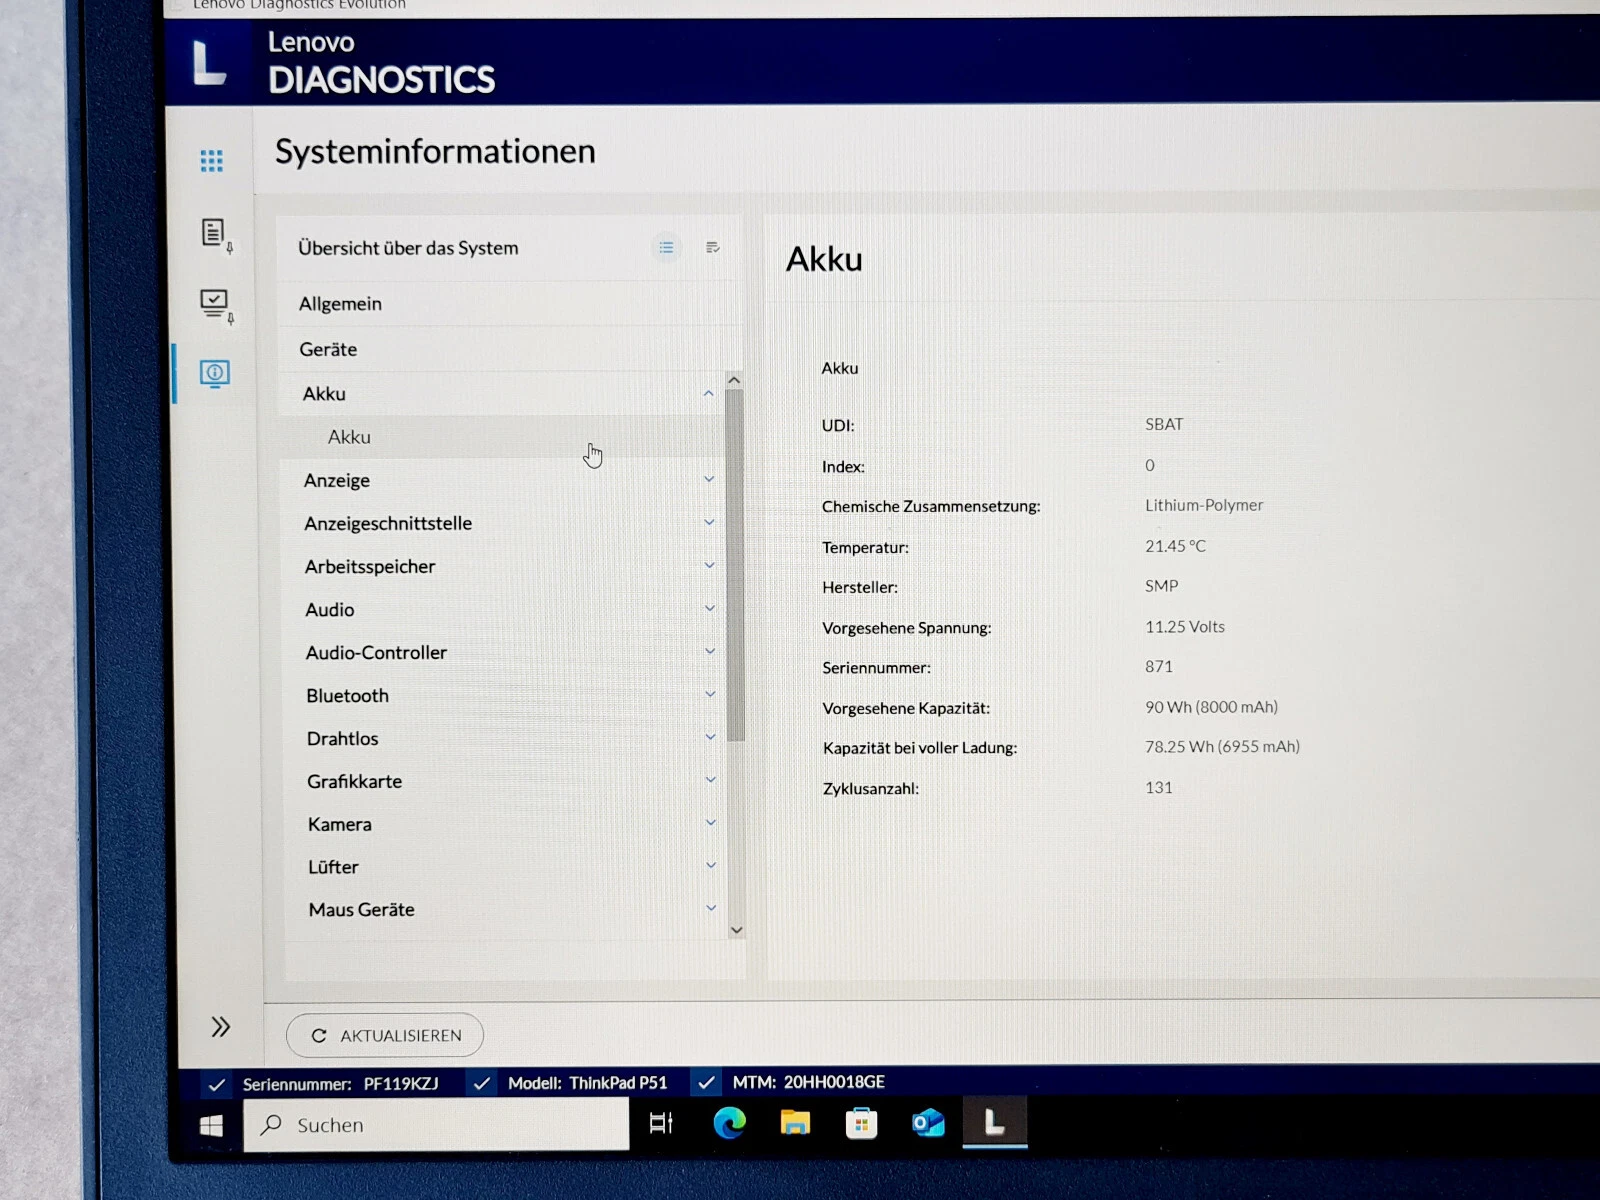Click the Hersteller value SMP
This screenshot has height=1200, width=1600.
tap(1161, 586)
